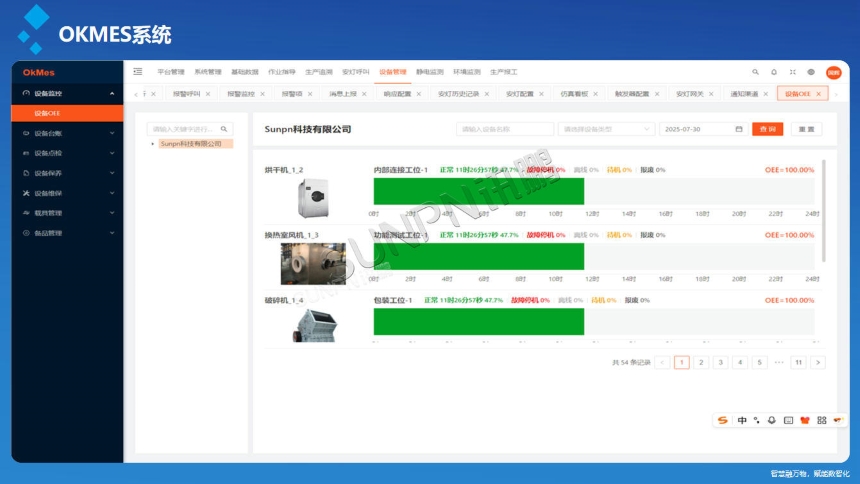Screen dimensions: 860x484
Task: Close the 触发器配置 tab
Action: click(657, 94)
